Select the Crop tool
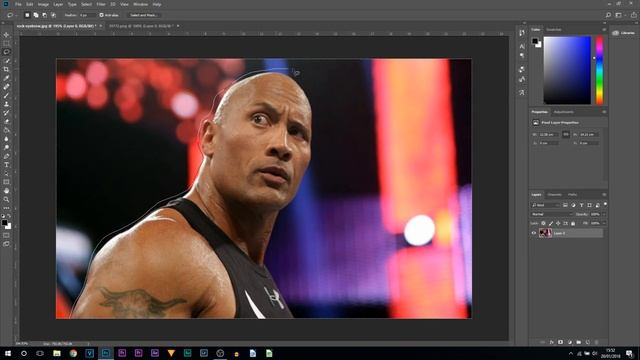Image resolution: width=640 pixels, height=360 pixels. pos(6,69)
